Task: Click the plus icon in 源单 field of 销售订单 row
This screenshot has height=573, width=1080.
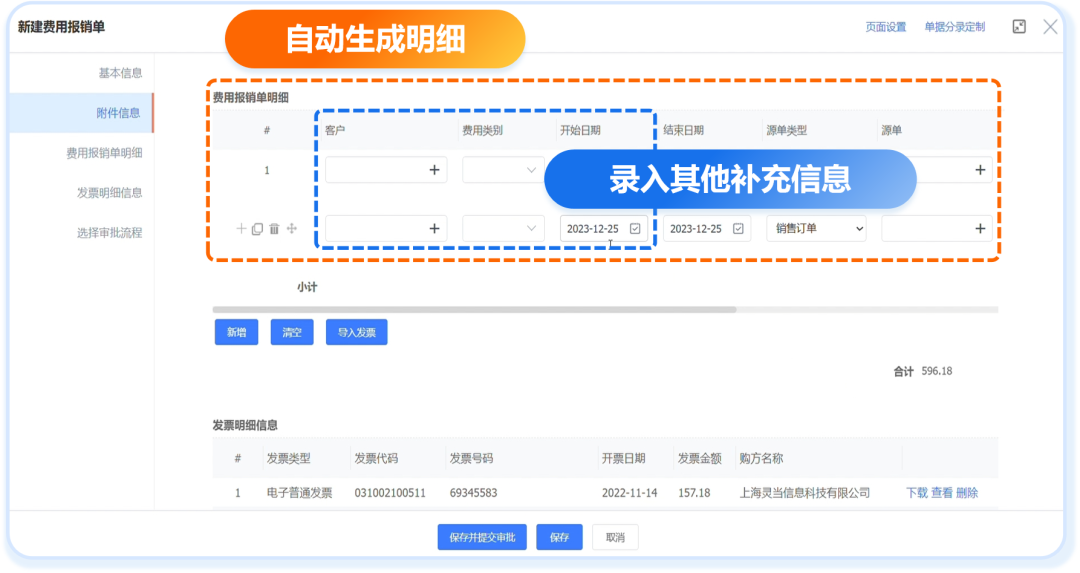Action: pos(979,229)
